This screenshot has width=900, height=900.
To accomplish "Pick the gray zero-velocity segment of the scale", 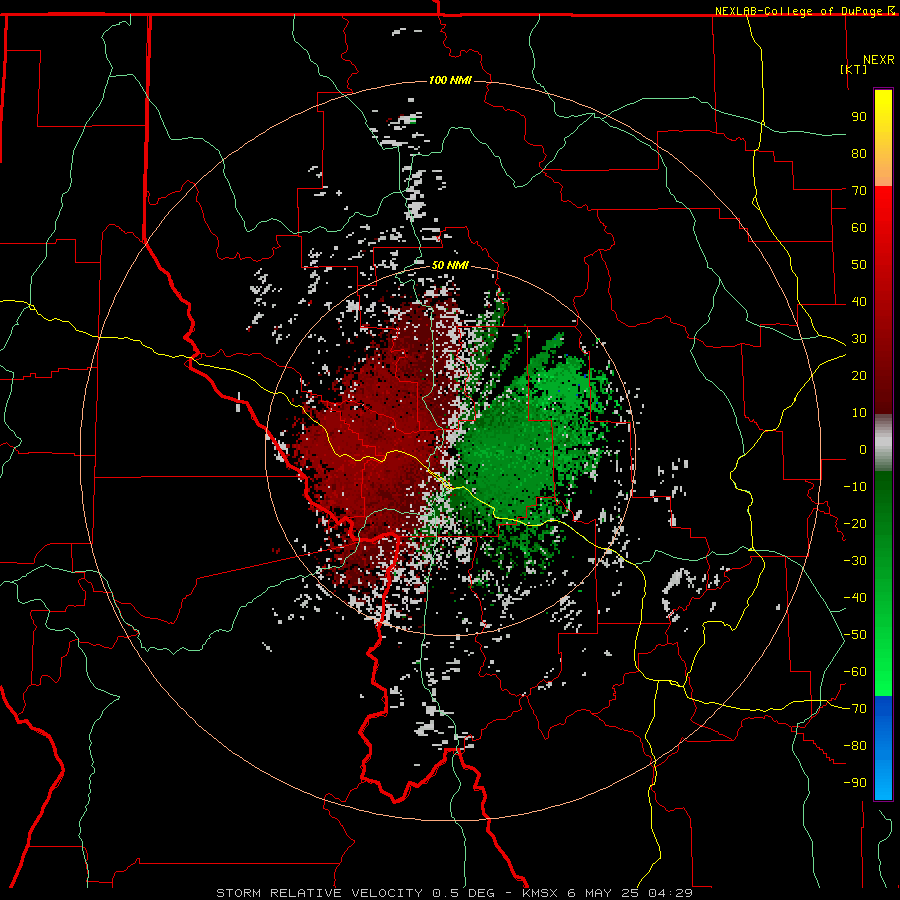I will 883,442.
